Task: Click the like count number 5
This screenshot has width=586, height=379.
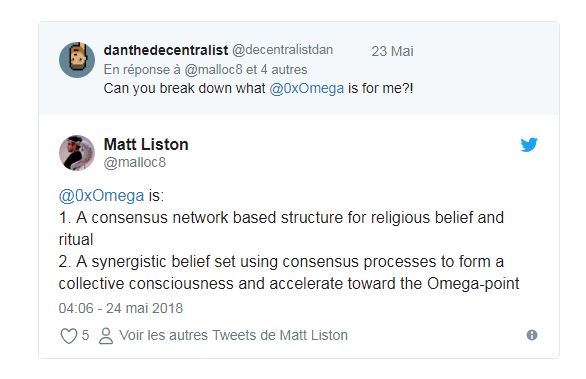Action: pos(85,335)
